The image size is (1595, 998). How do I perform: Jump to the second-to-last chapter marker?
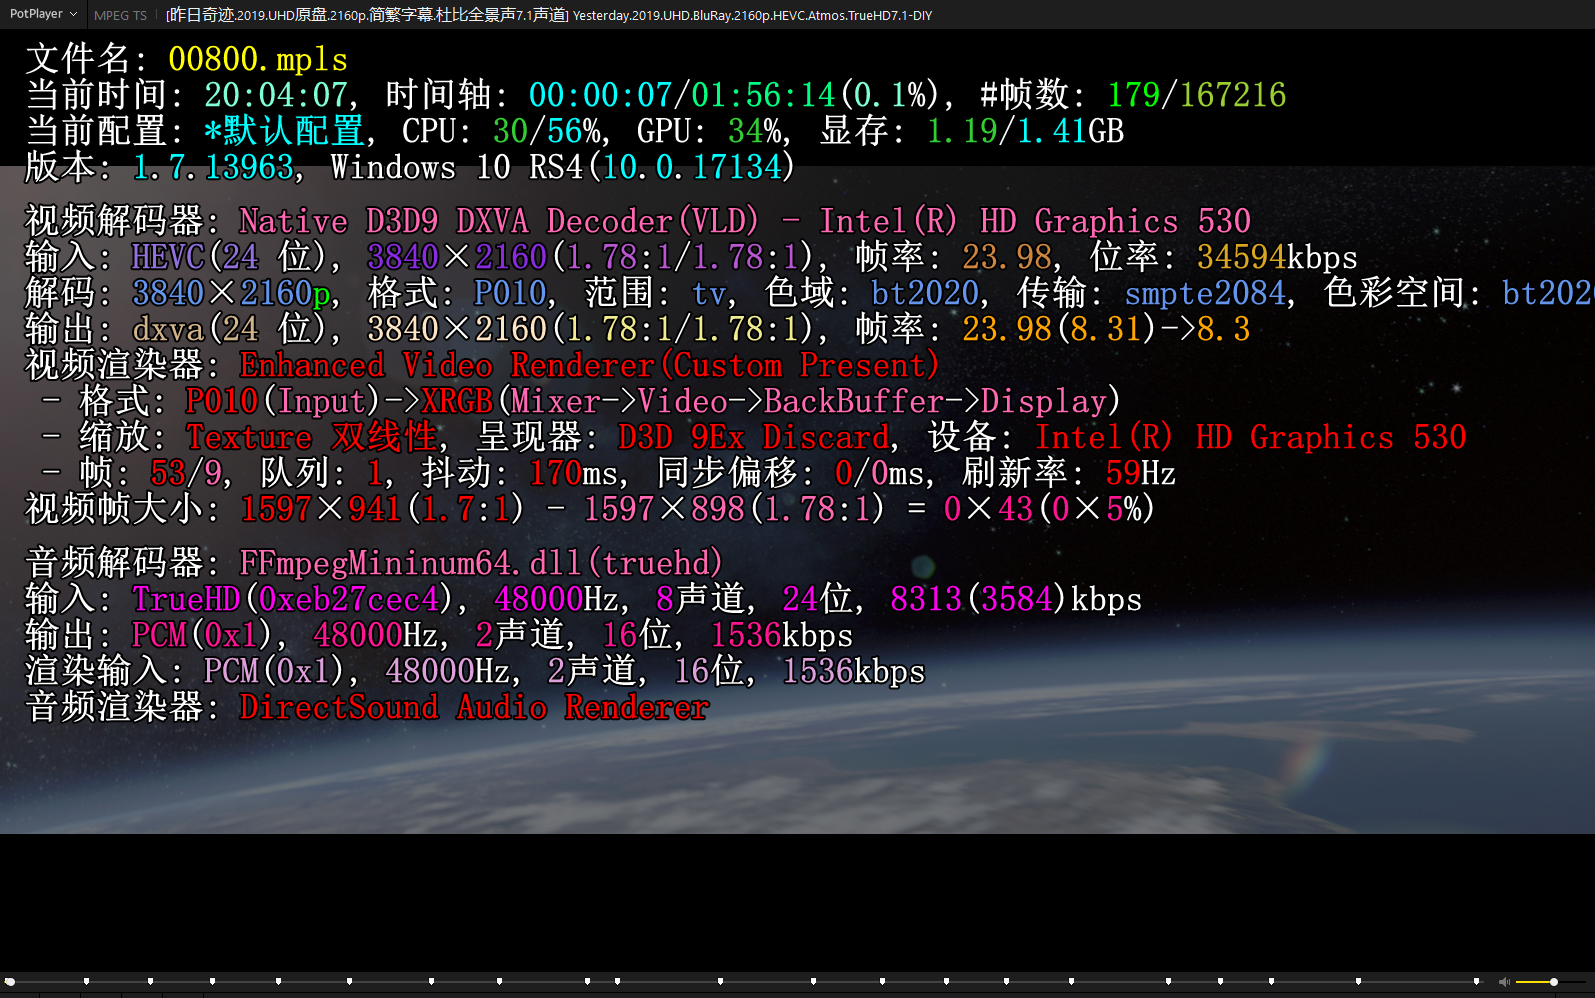pyautogui.click(x=1357, y=981)
